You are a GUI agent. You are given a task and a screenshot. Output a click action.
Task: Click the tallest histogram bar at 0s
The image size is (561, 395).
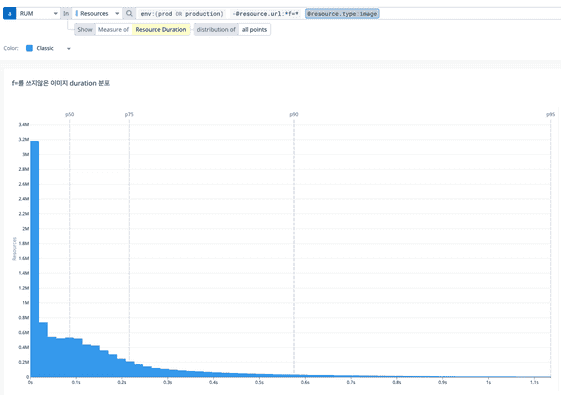tap(35, 259)
